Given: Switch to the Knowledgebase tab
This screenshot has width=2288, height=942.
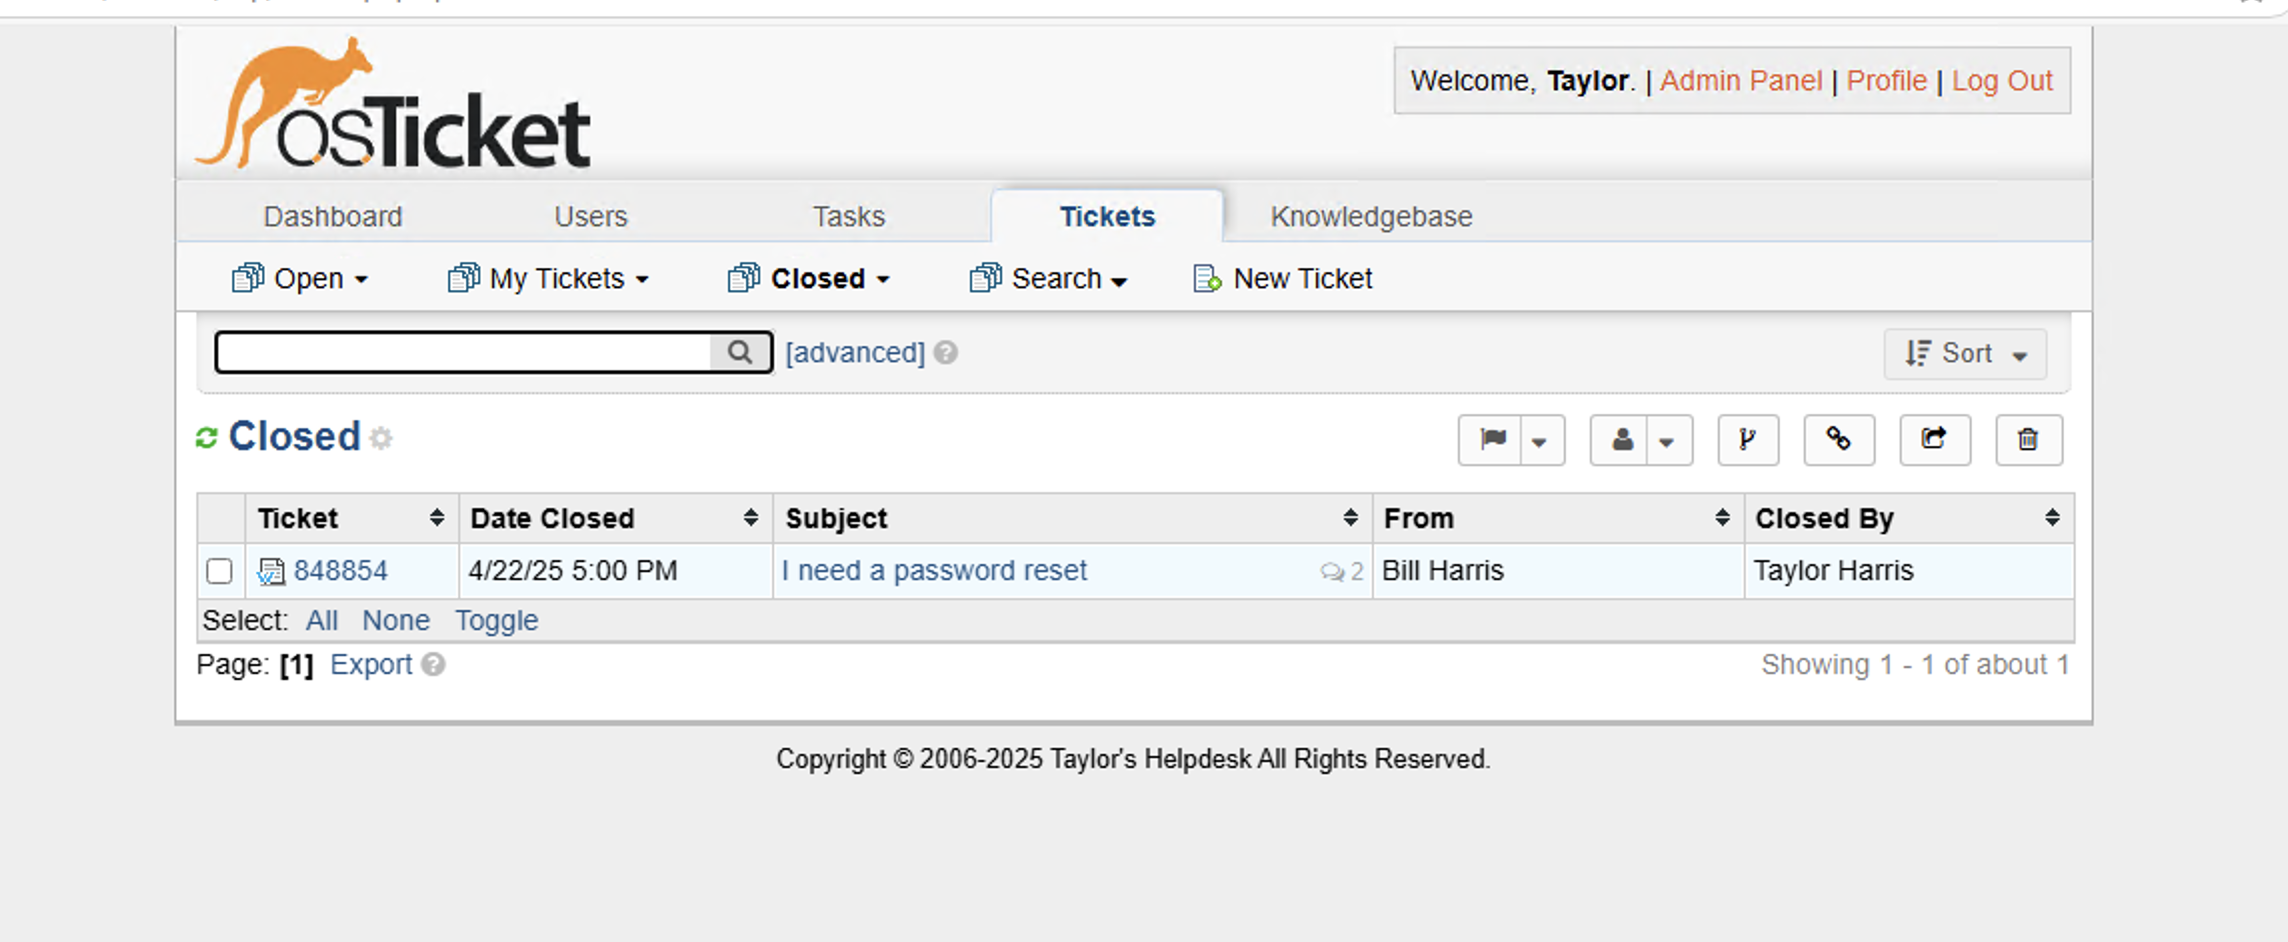Looking at the screenshot, I should click(1370, 216).
